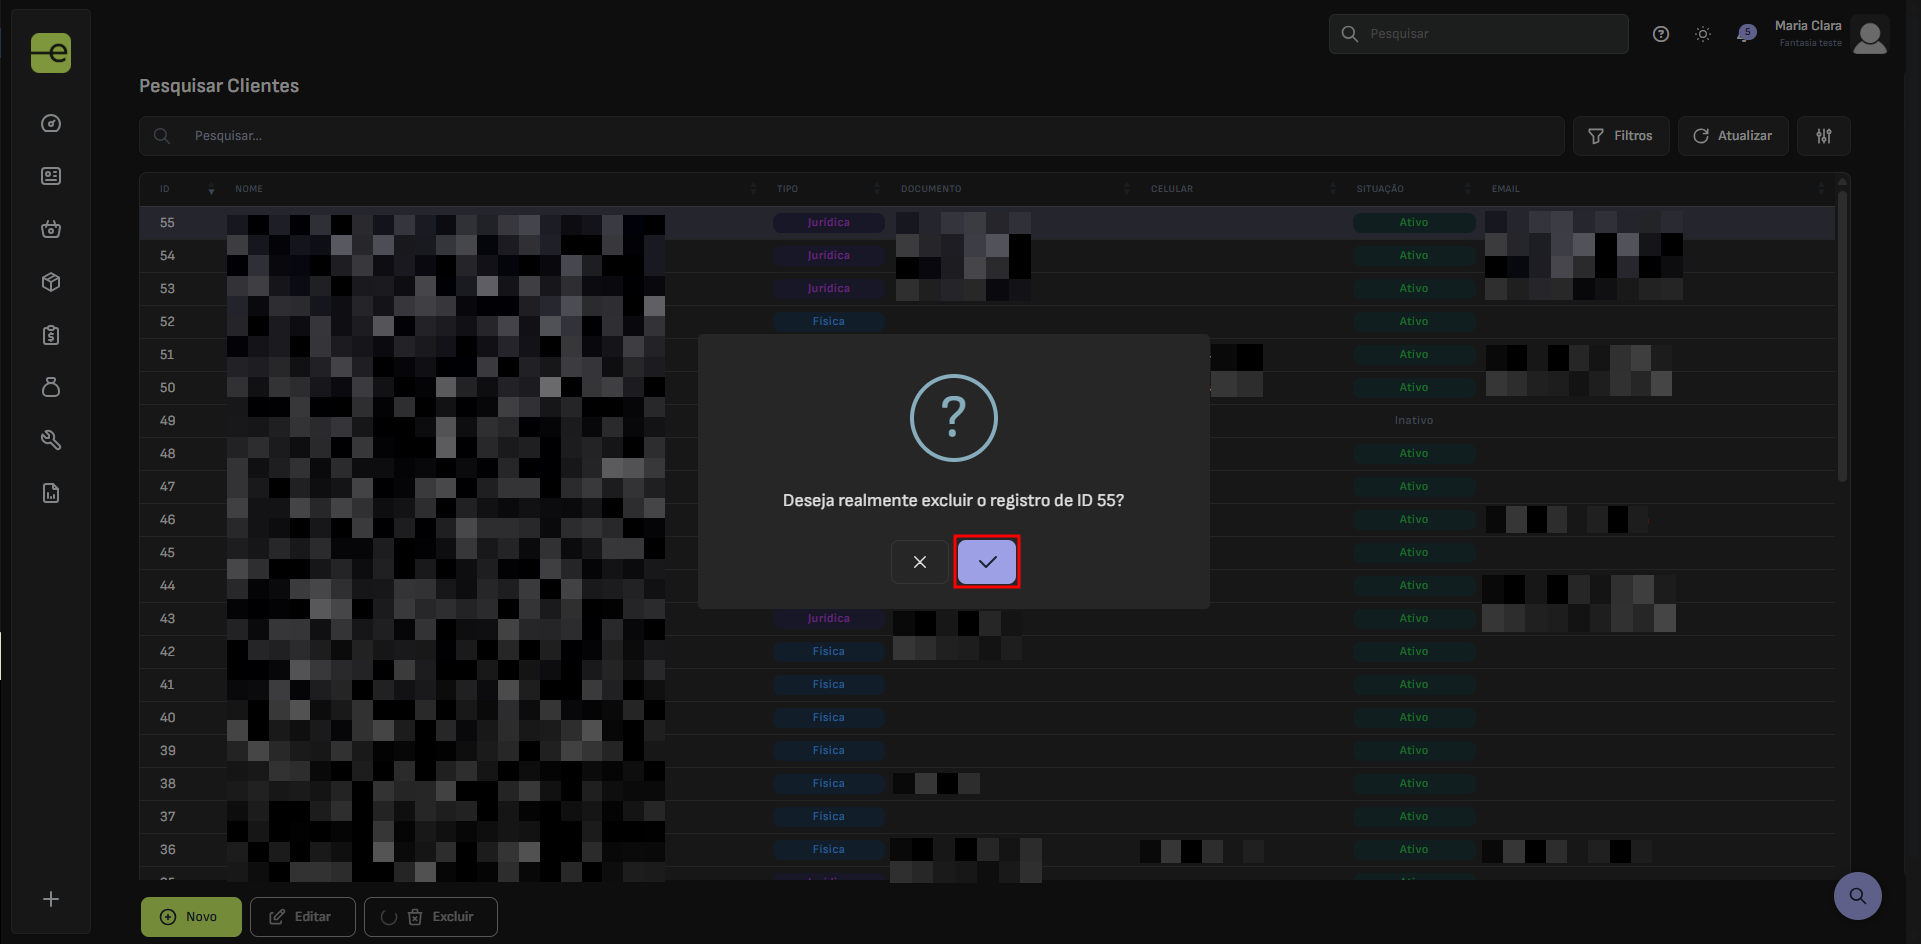Click the Física tag in row 40
The height and width of the screenshot is (944, 1921).
(x=829, y=718)
